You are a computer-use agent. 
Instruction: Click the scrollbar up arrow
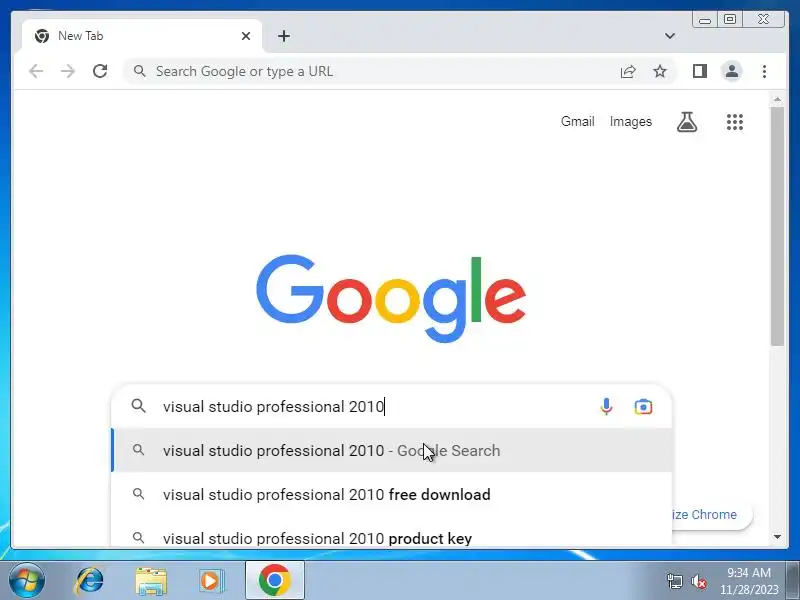(778, 99)
